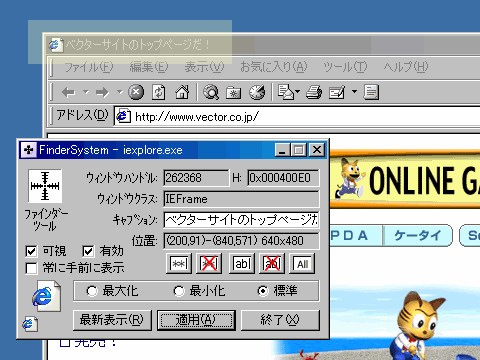Click the PDA tab on webpage
The image size is (480, 360).
pos(355,236)
